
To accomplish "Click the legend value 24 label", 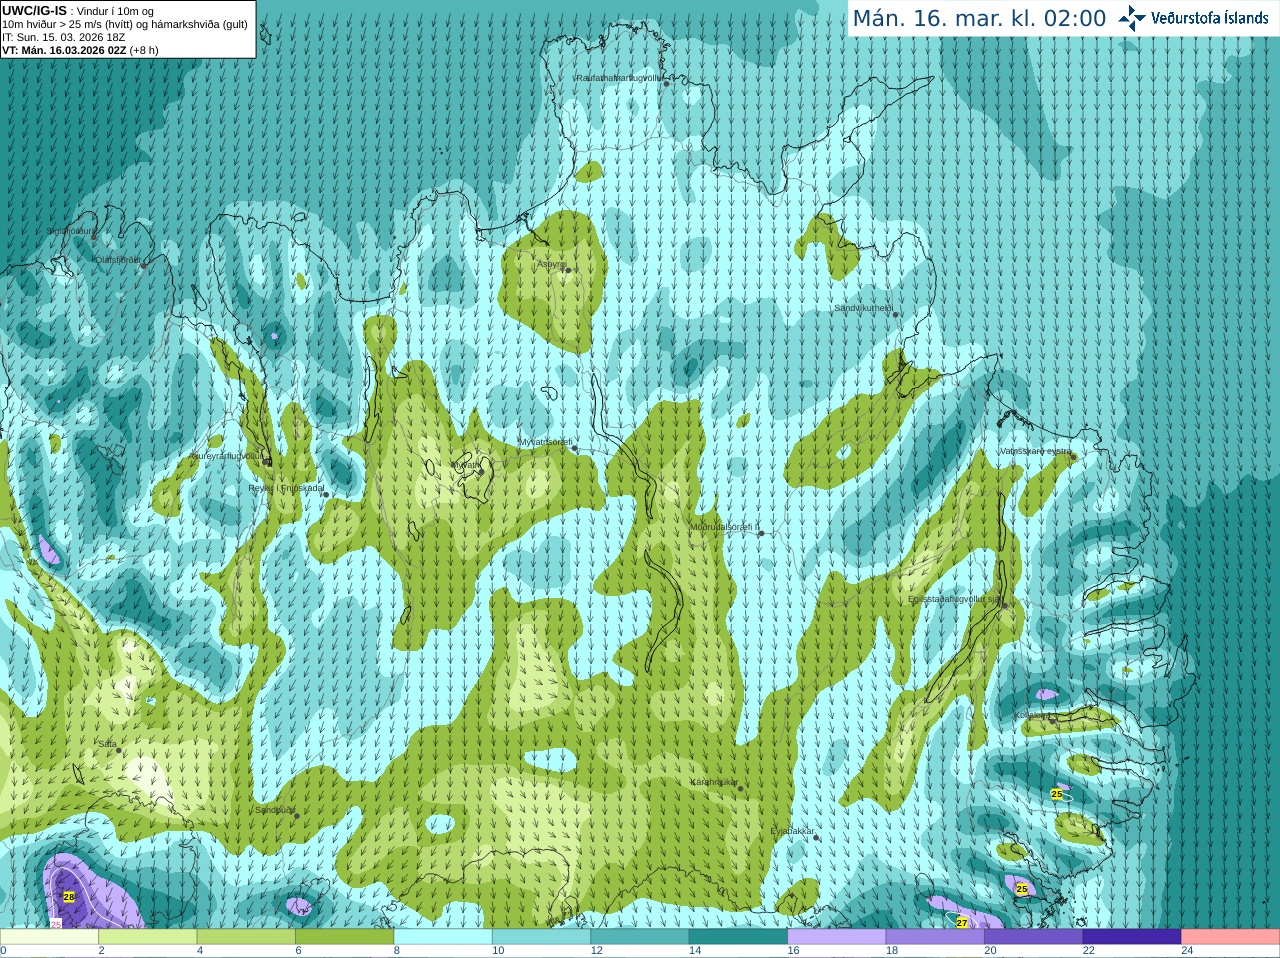I will click(x=1187, y=951).
